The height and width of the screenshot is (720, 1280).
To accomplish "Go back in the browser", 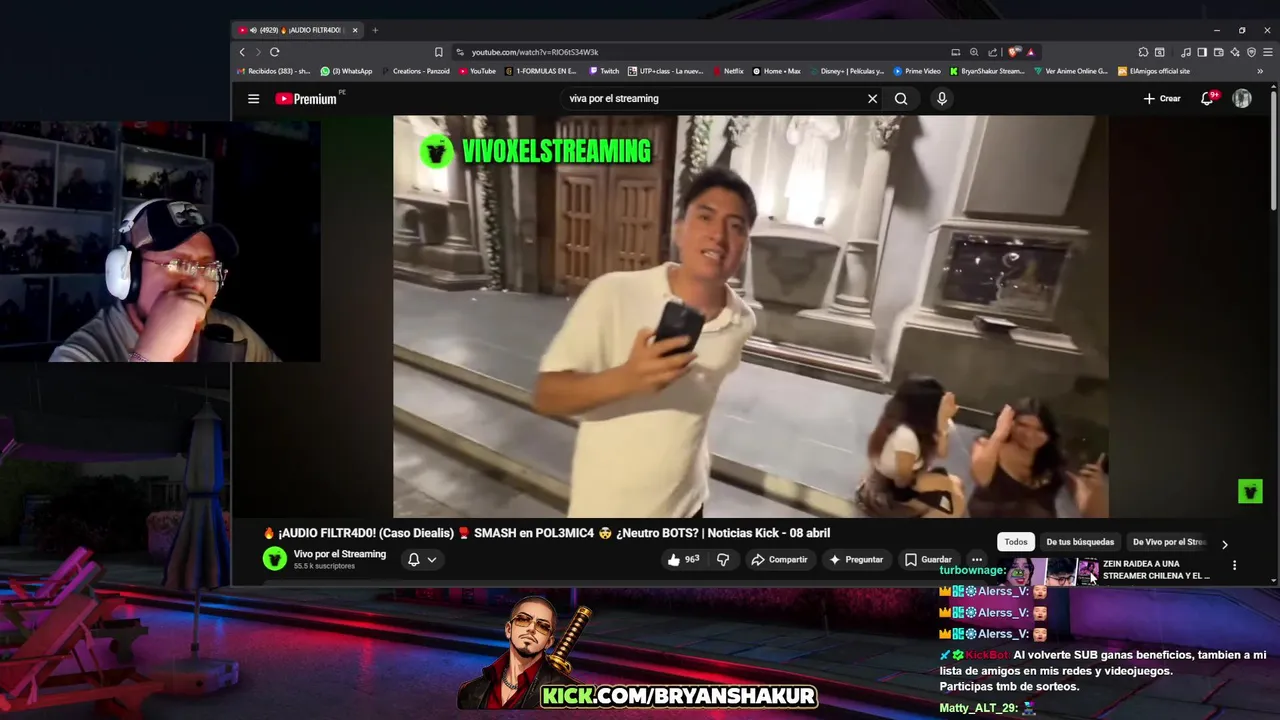I will coord(242,52).
